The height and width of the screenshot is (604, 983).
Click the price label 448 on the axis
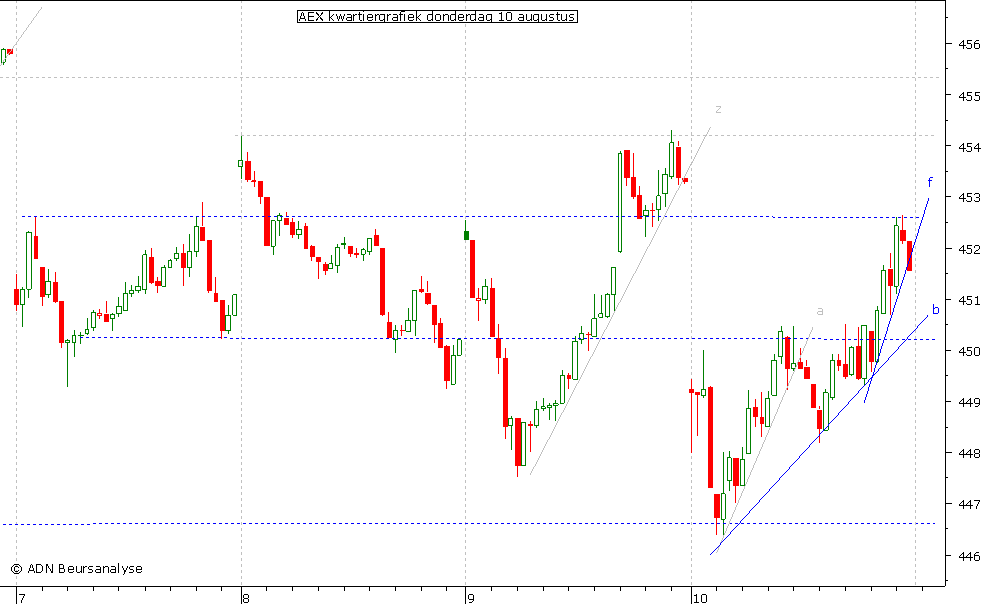[969, 453]
